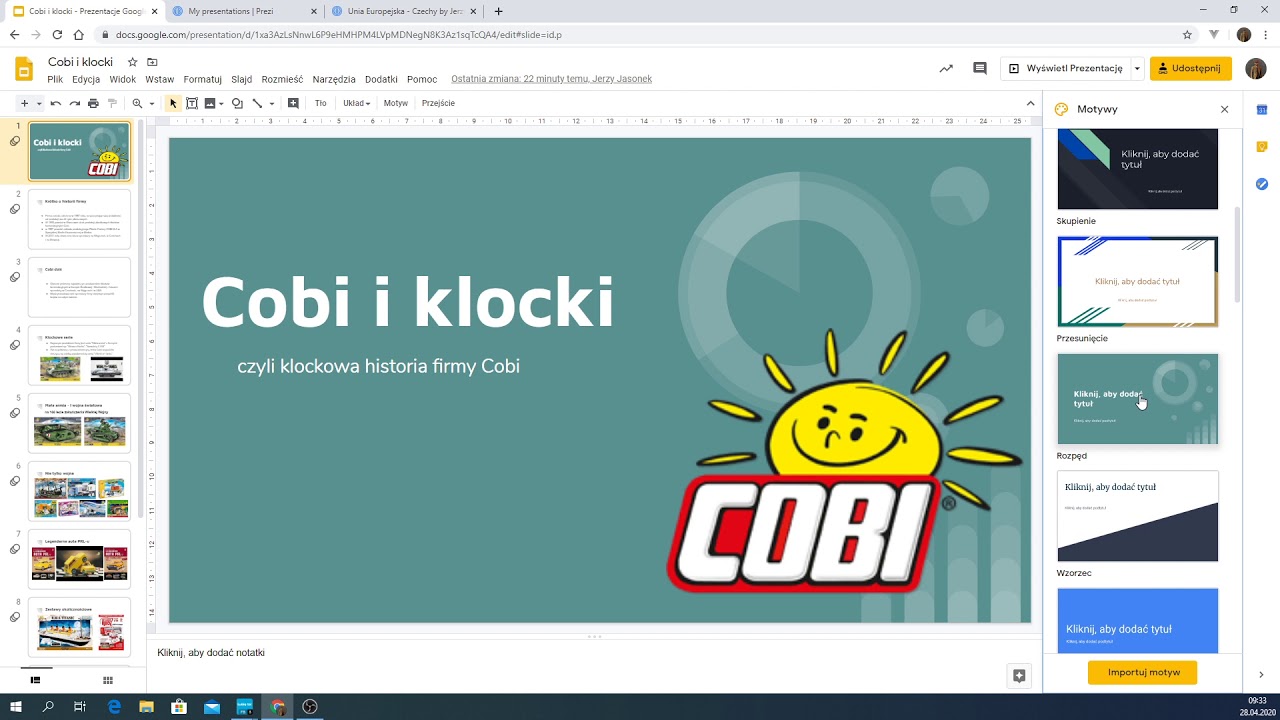The width and height of the screenshot is (1280, 720).
Task: Open new slide layout dropdown arrow
Action: point(39,103)
